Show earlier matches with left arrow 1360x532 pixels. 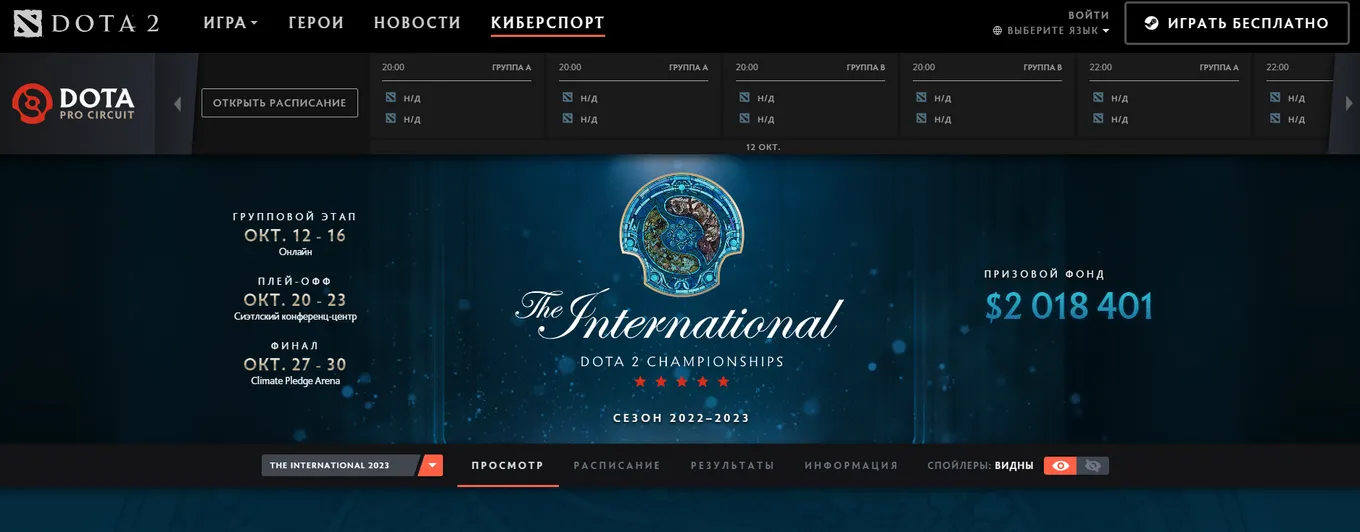click(177, 103)
